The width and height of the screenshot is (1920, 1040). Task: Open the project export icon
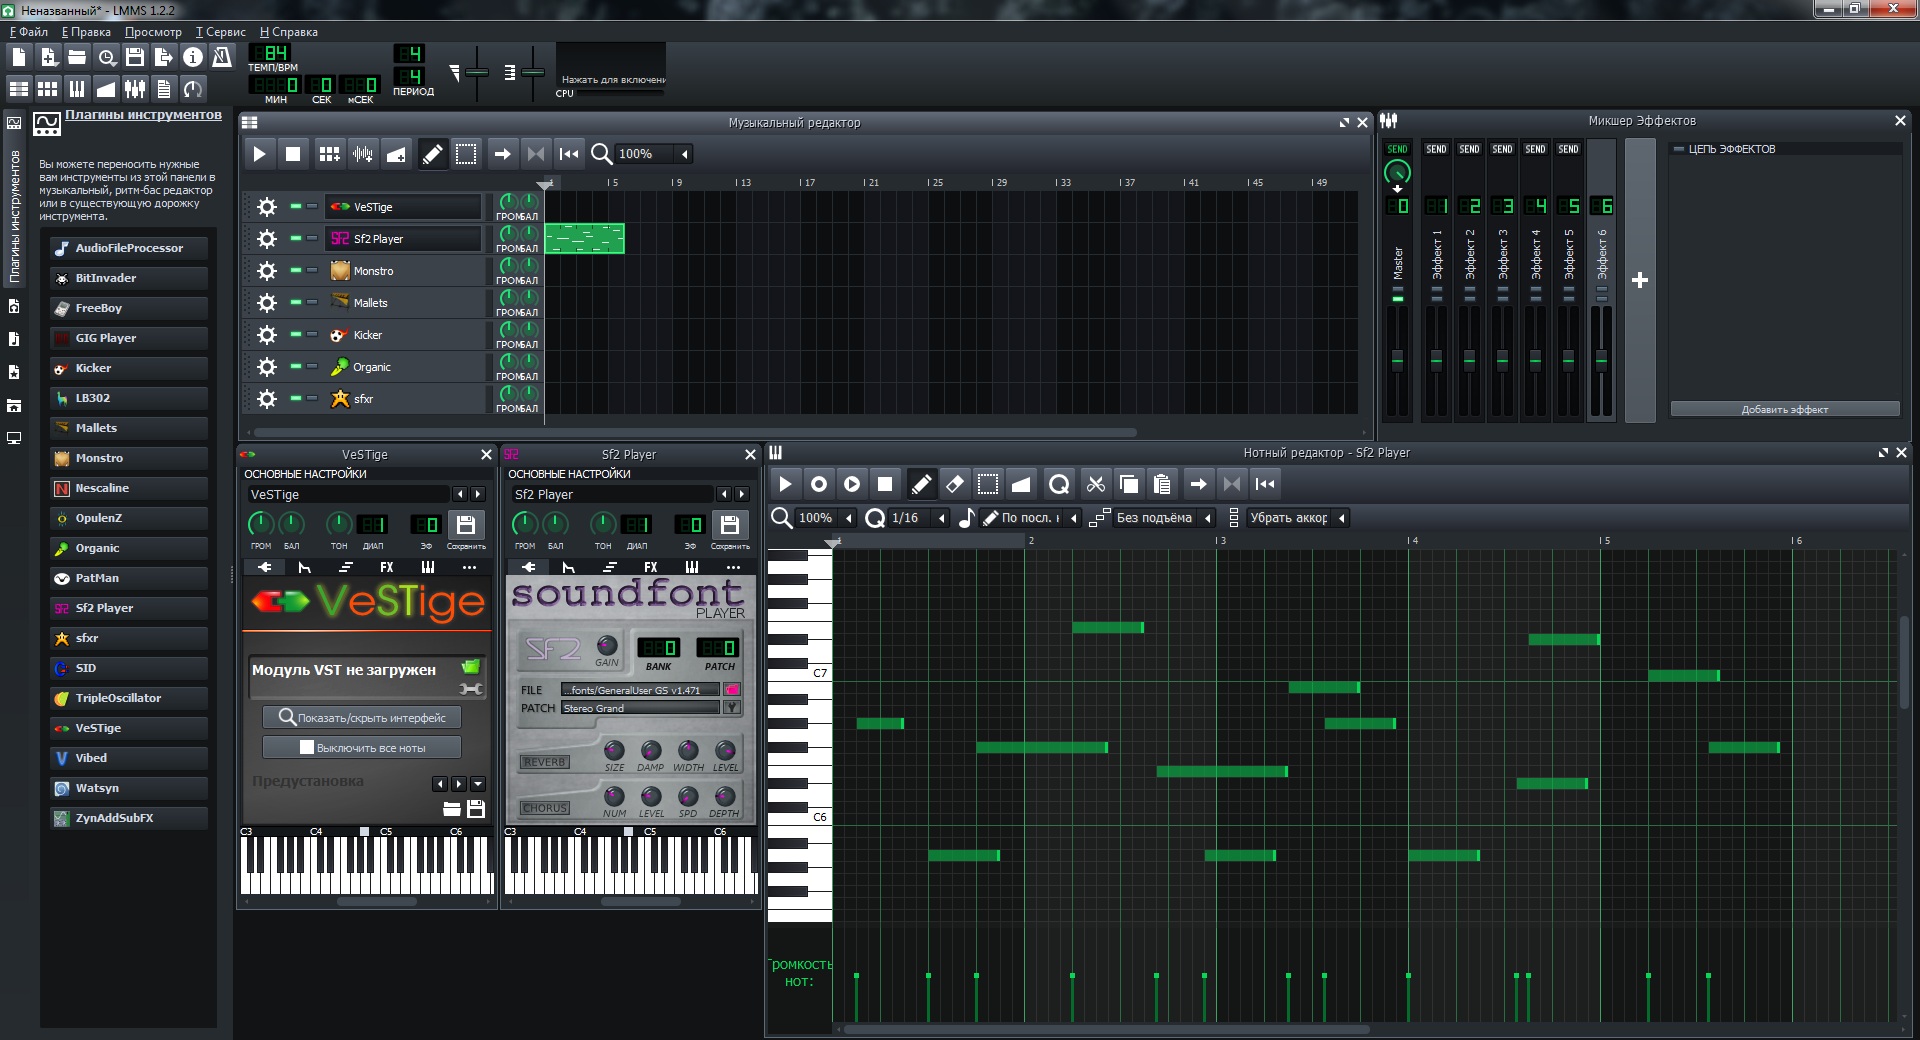point(164,57)
